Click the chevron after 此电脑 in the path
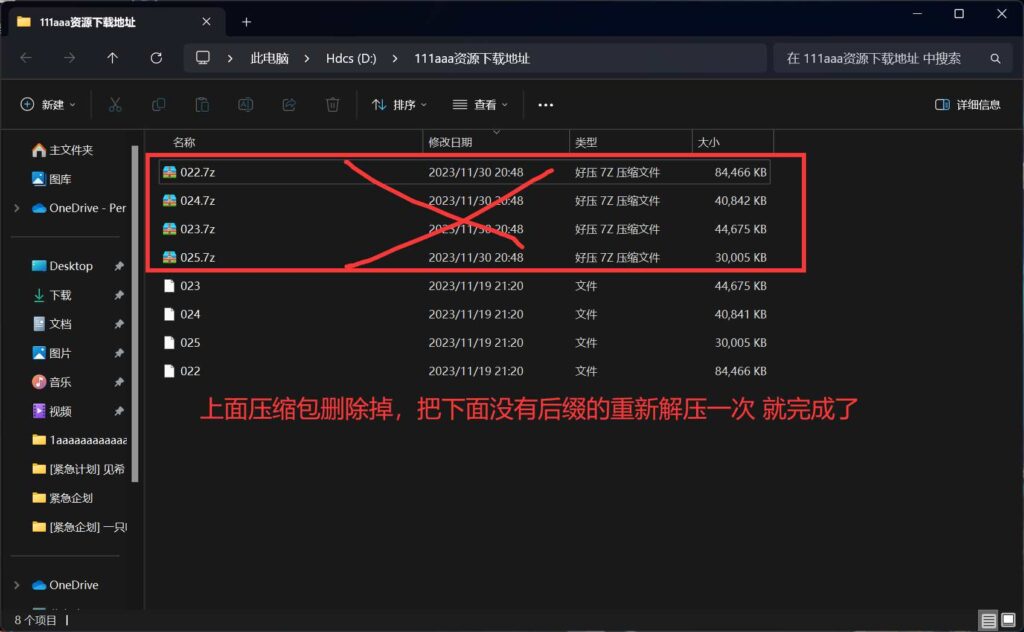Image resolution: width=1024 pixels, height=632 pixels. (x=306, y=59)
